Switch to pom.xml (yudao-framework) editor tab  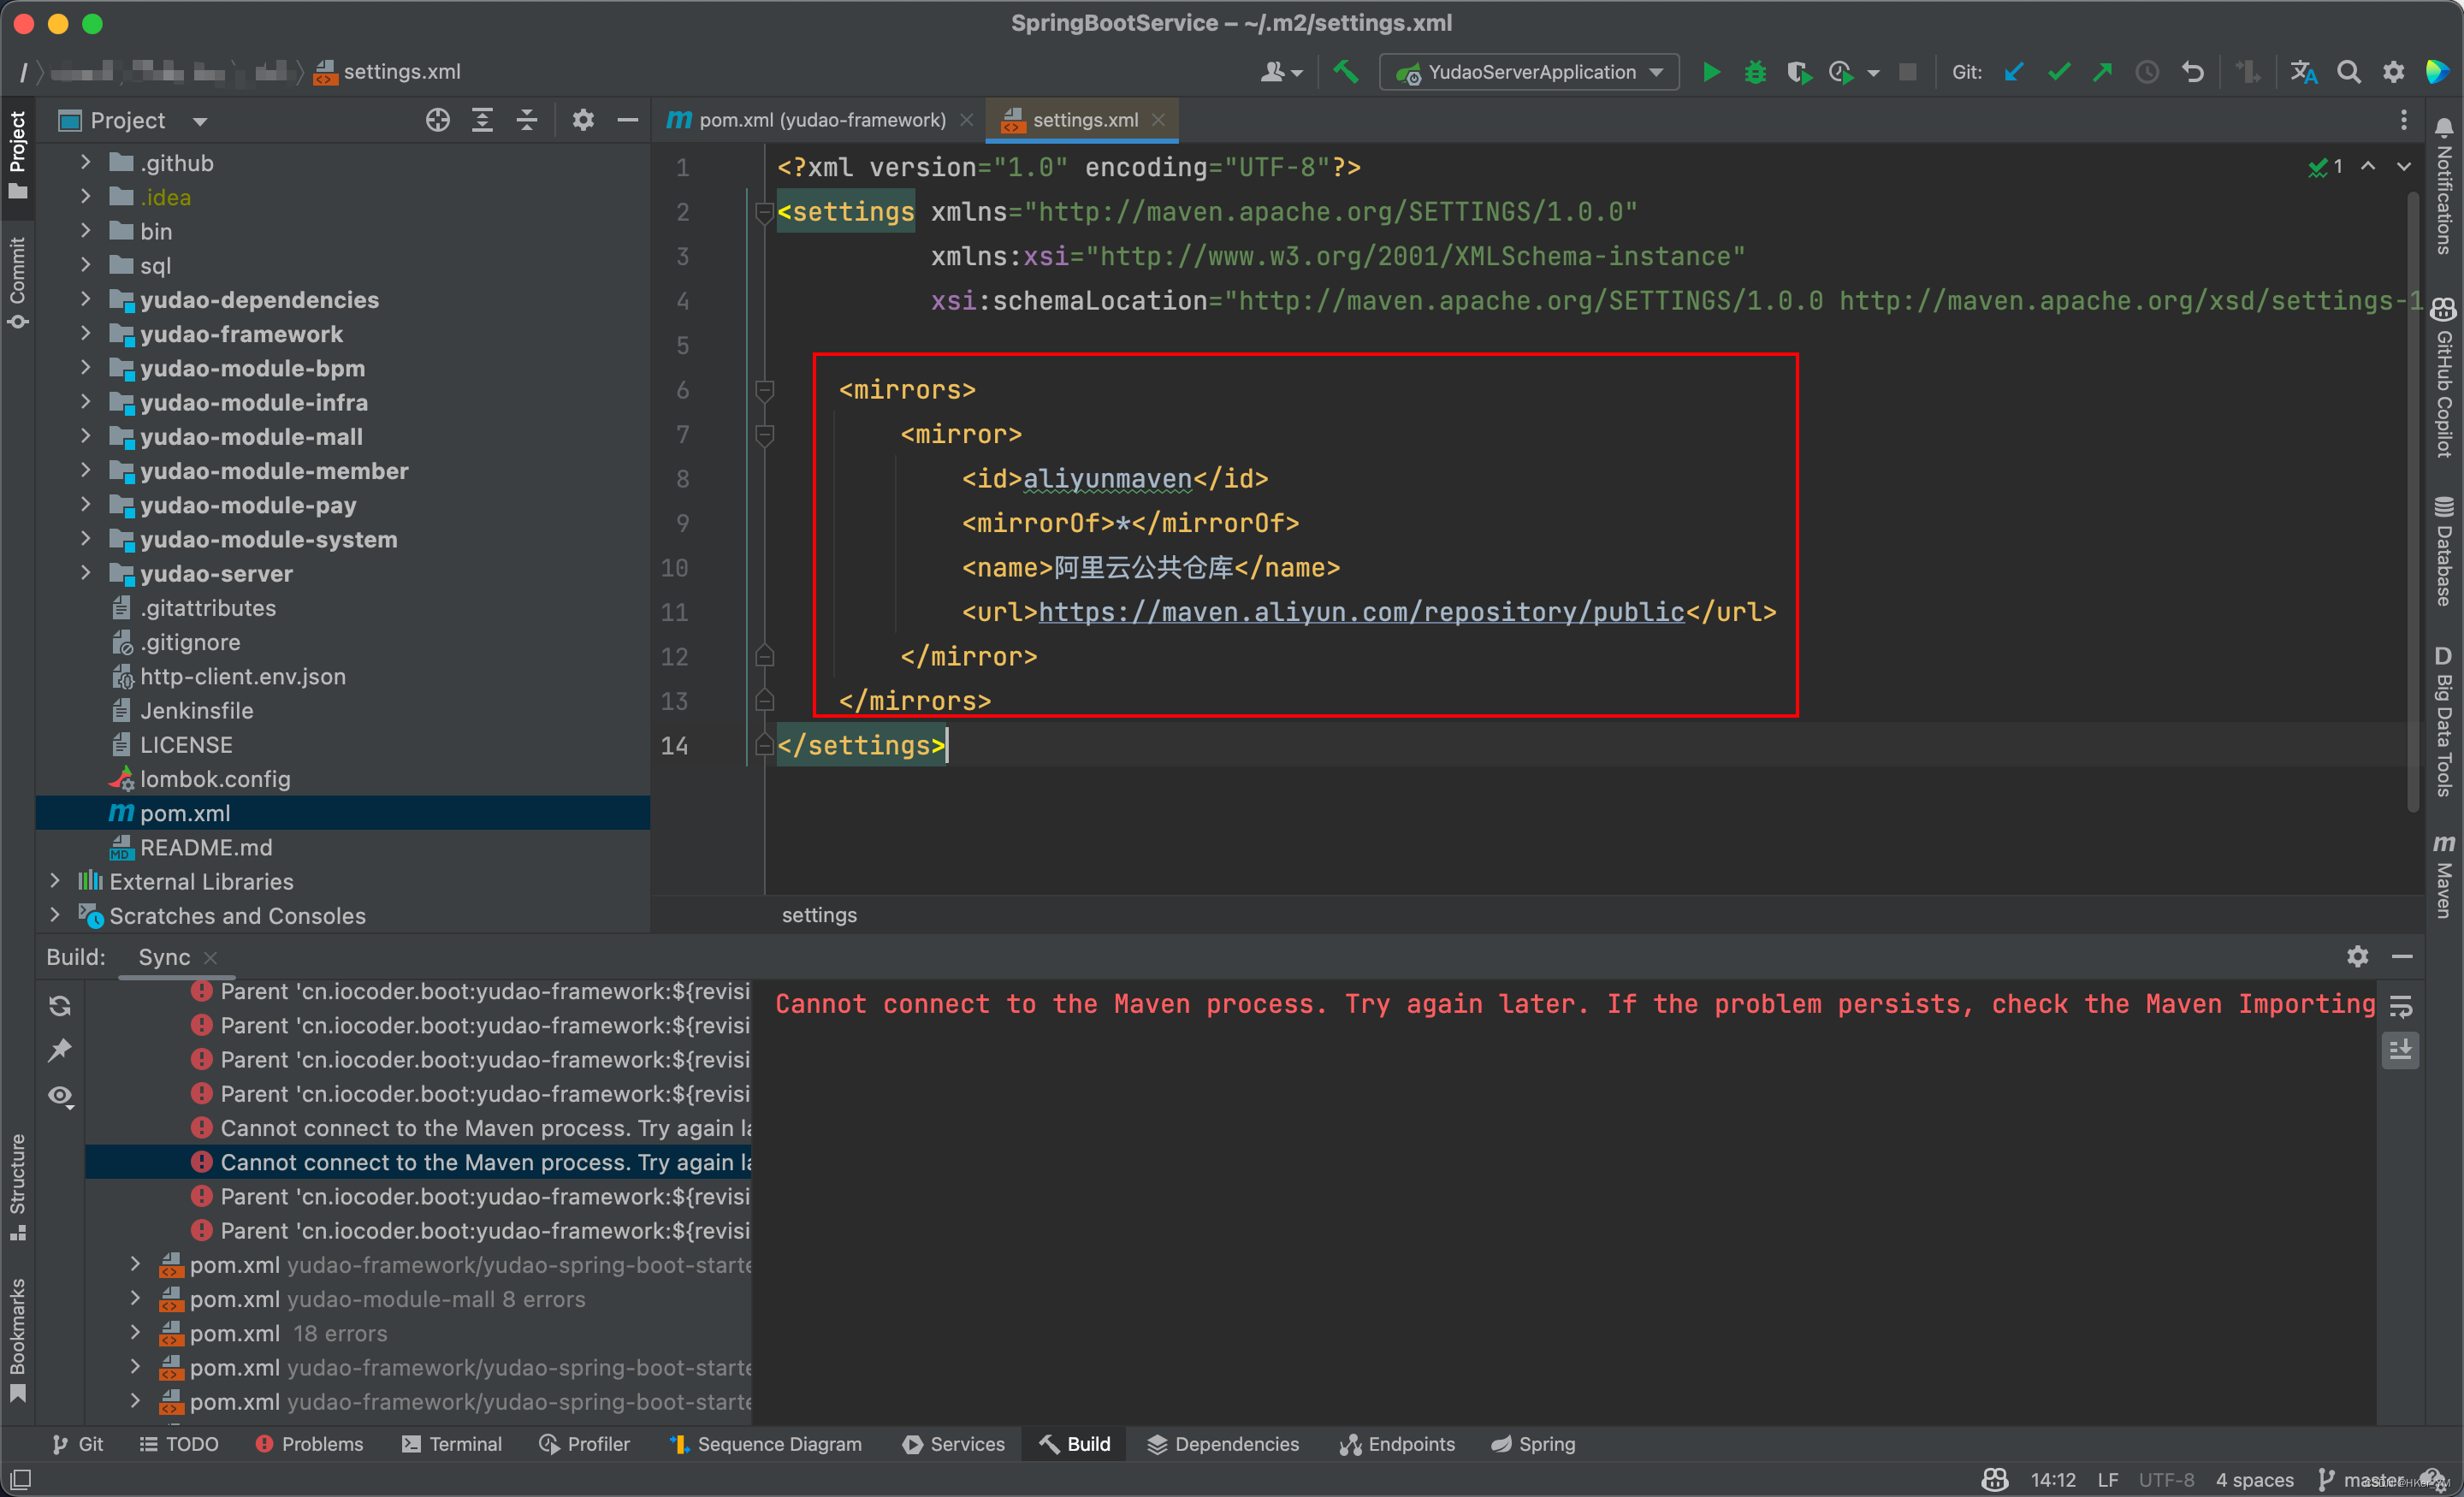[x=820, y=120]
